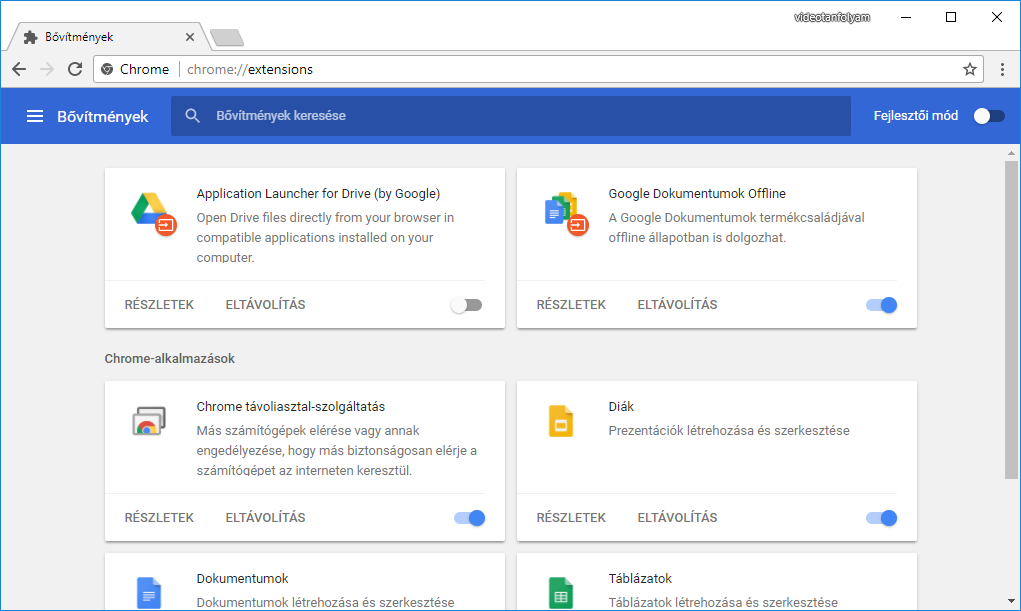1021x611 pixels.
Task: Reload the extensions page
Action: 75,69
